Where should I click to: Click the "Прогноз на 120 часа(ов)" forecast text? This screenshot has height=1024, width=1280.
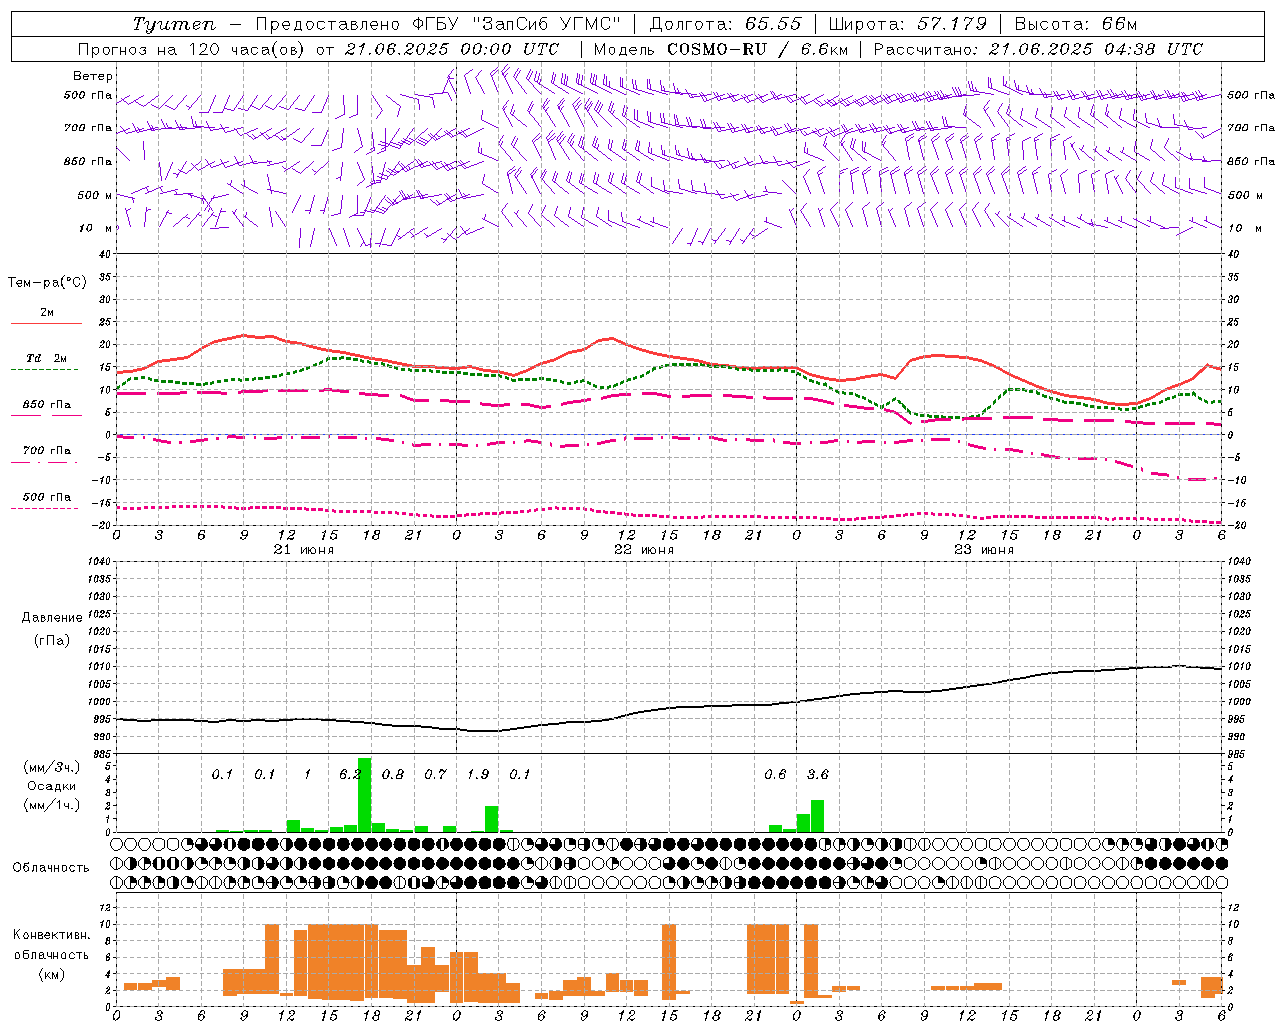192,49
